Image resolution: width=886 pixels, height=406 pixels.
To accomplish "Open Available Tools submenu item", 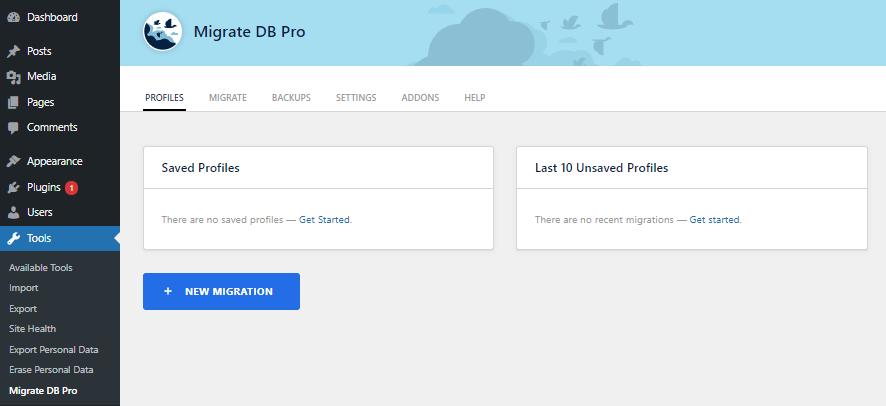I will pyautogui.click(x=41, y=268).
